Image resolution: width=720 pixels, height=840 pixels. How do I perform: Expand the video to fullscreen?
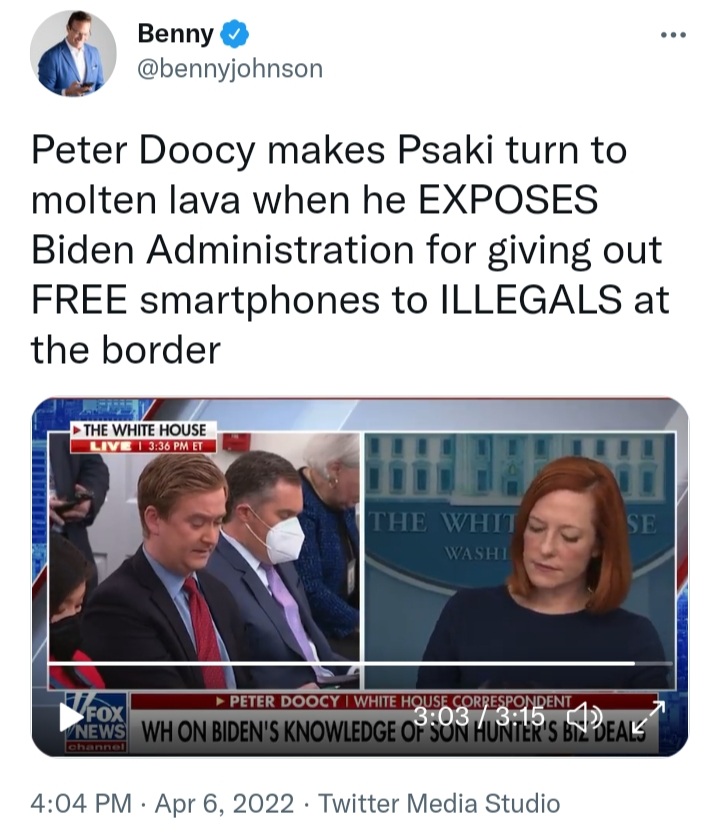648,717
